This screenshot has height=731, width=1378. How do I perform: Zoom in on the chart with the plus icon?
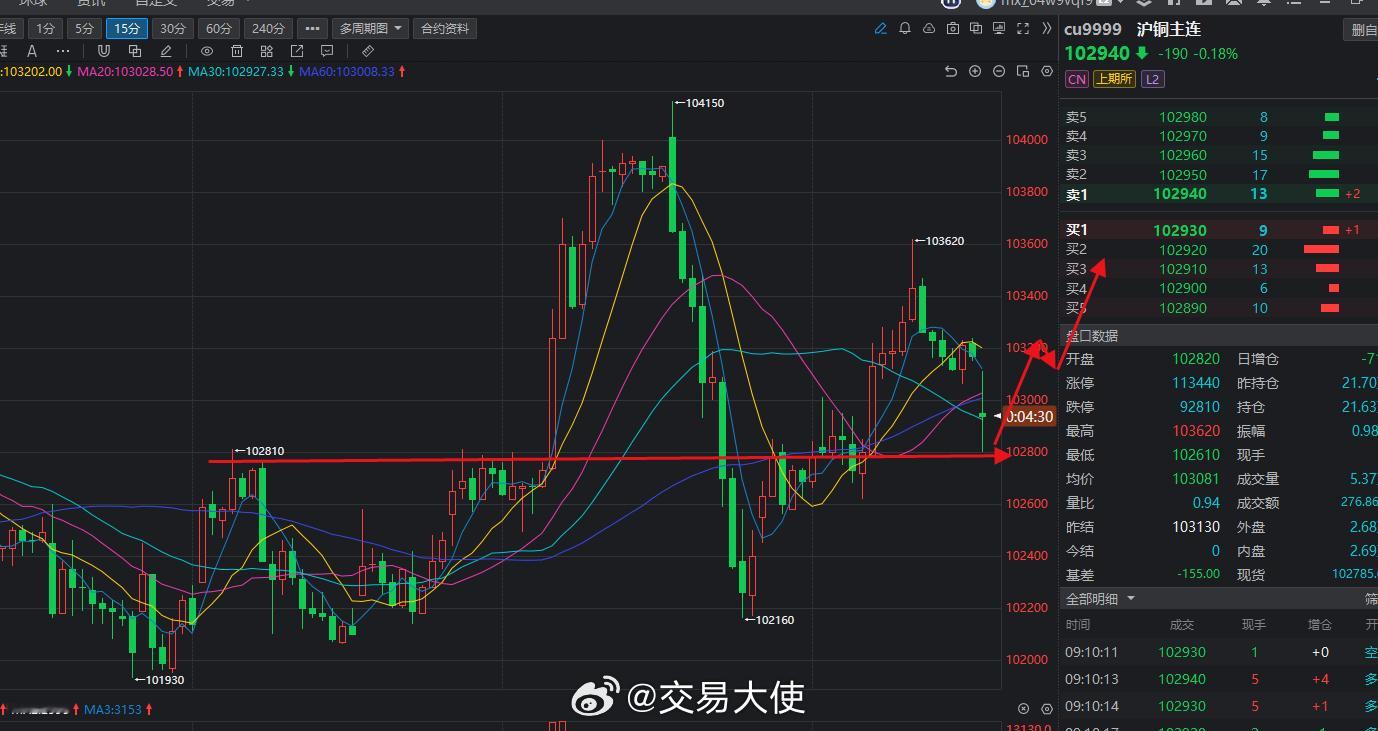click(x=975, y=71)
